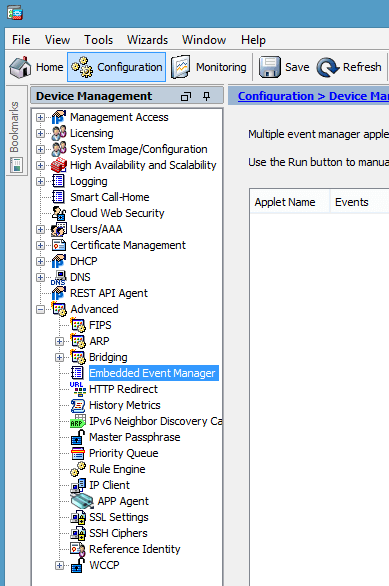
Task: Click the History Metrics icon
Action: pyautogui.click(x=78, y=405)
